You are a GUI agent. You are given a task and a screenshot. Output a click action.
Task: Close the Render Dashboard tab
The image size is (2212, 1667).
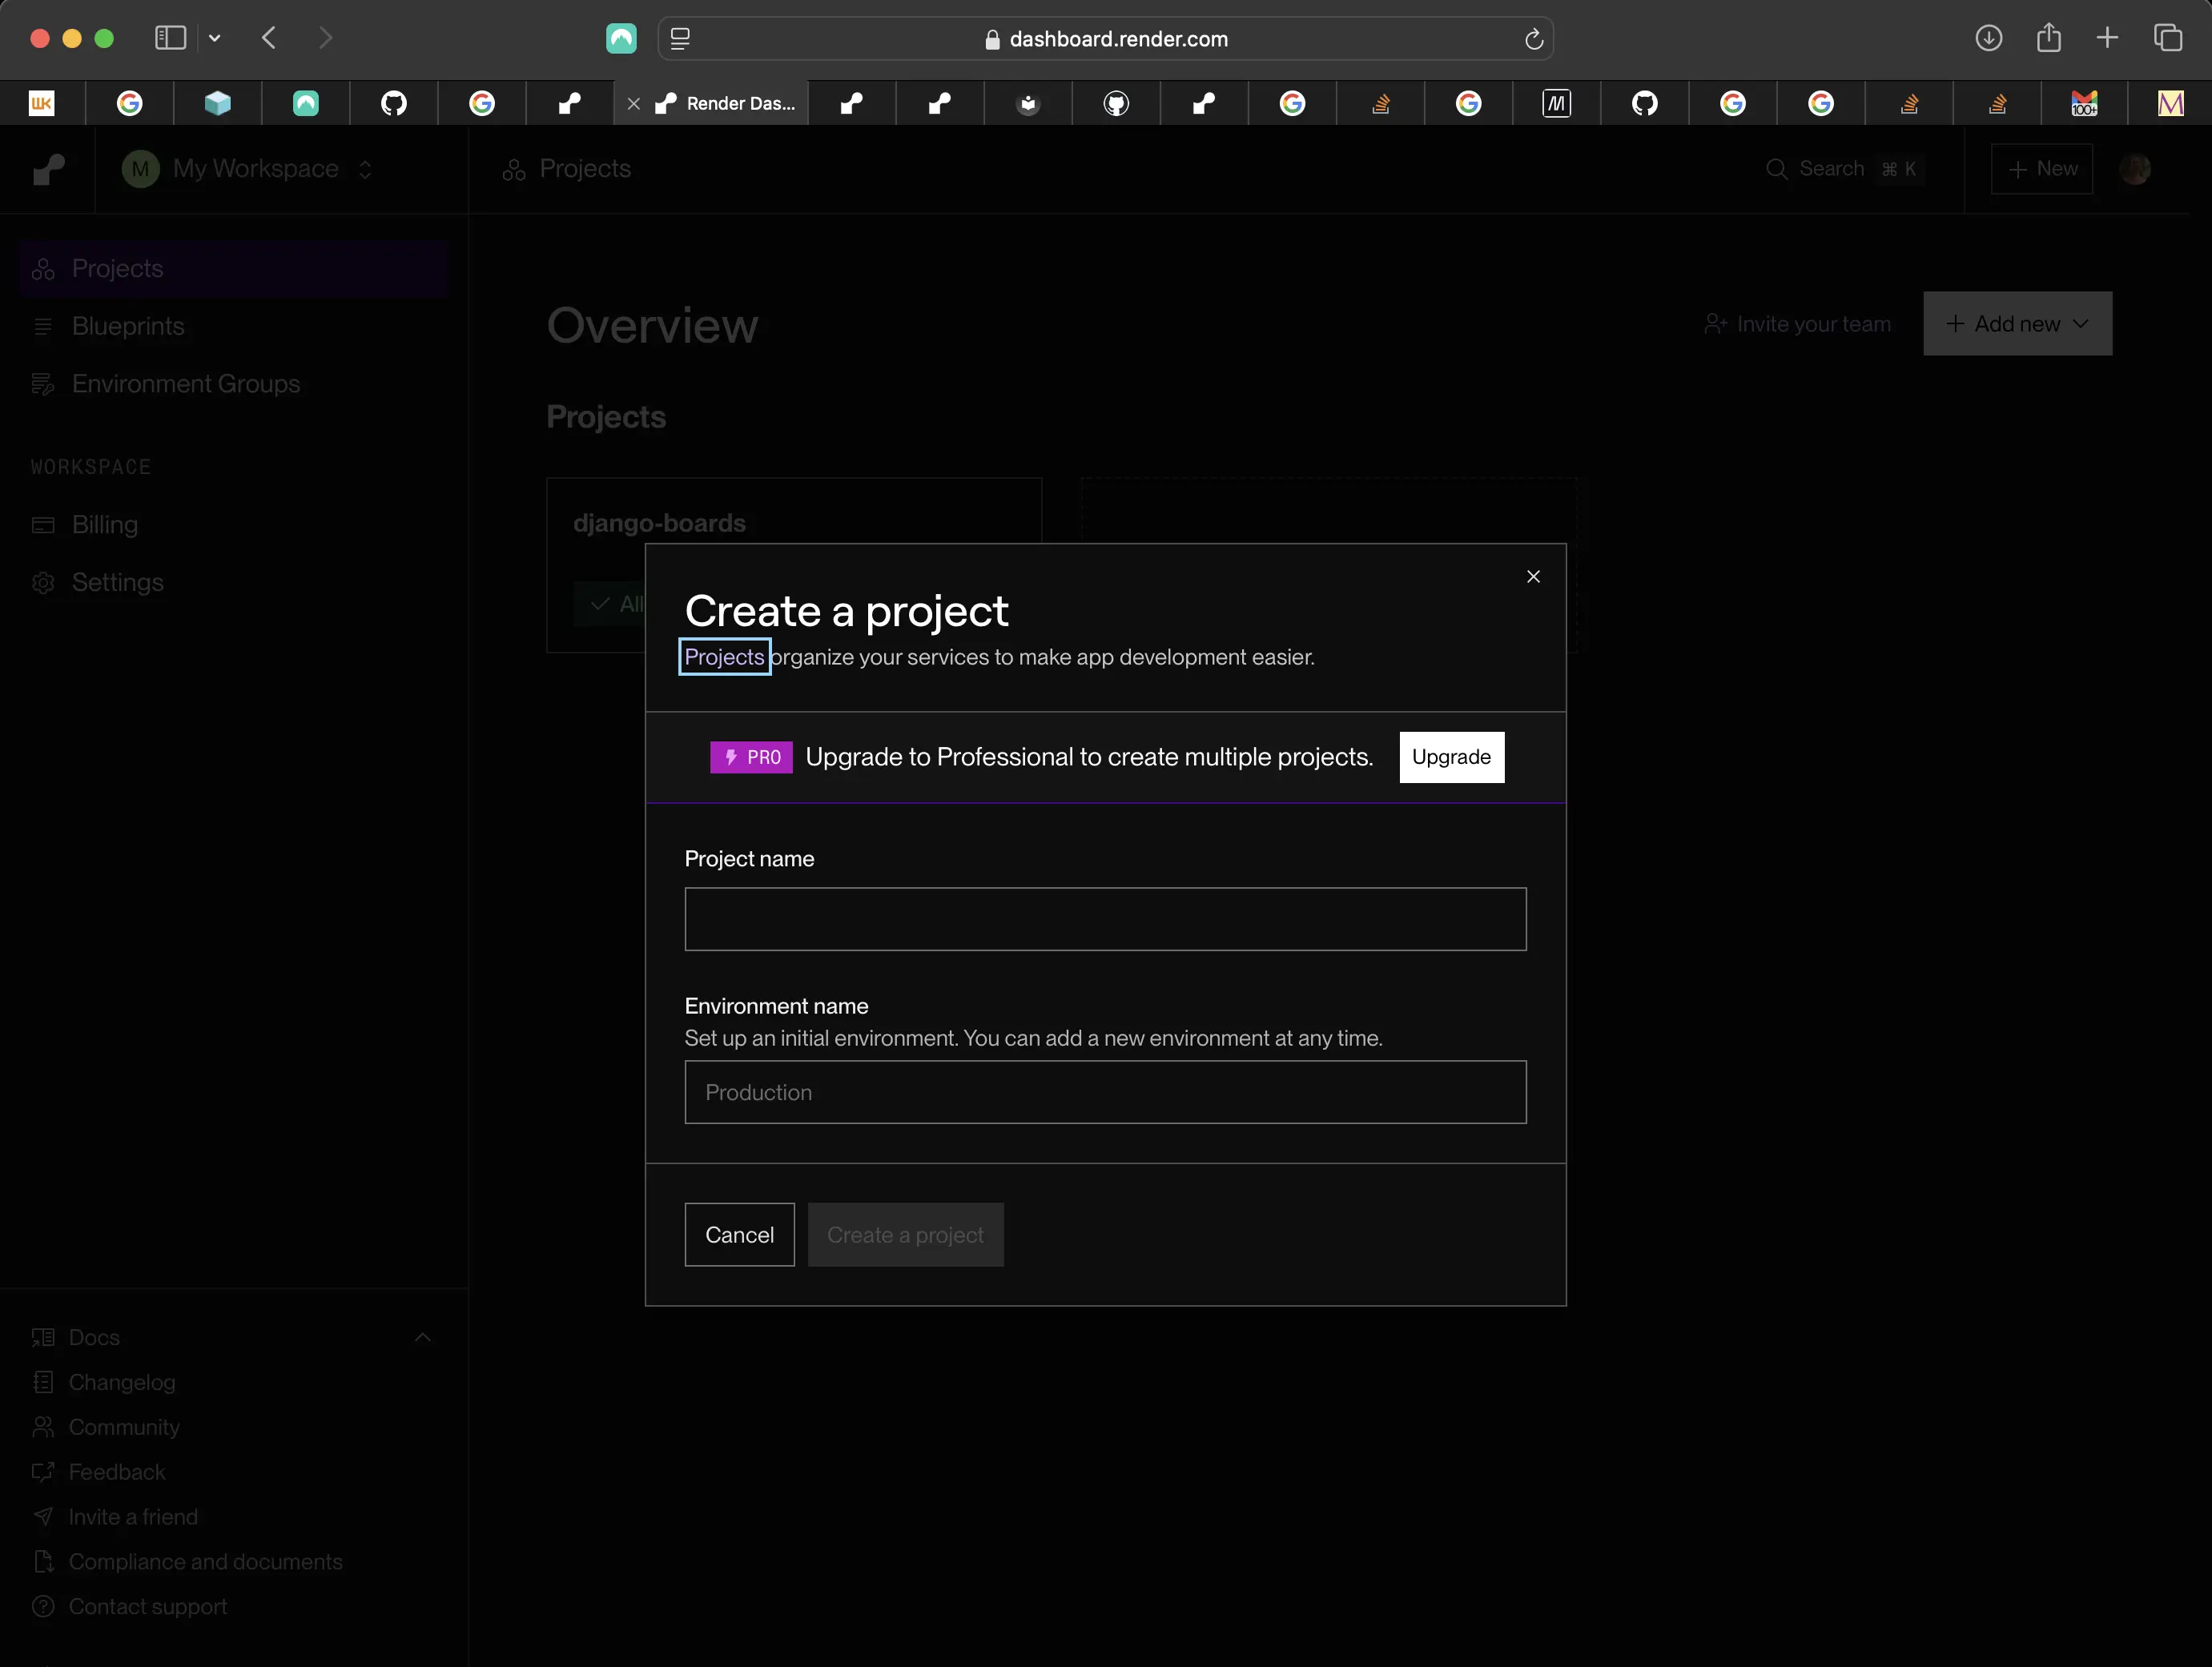pos(634,103)
